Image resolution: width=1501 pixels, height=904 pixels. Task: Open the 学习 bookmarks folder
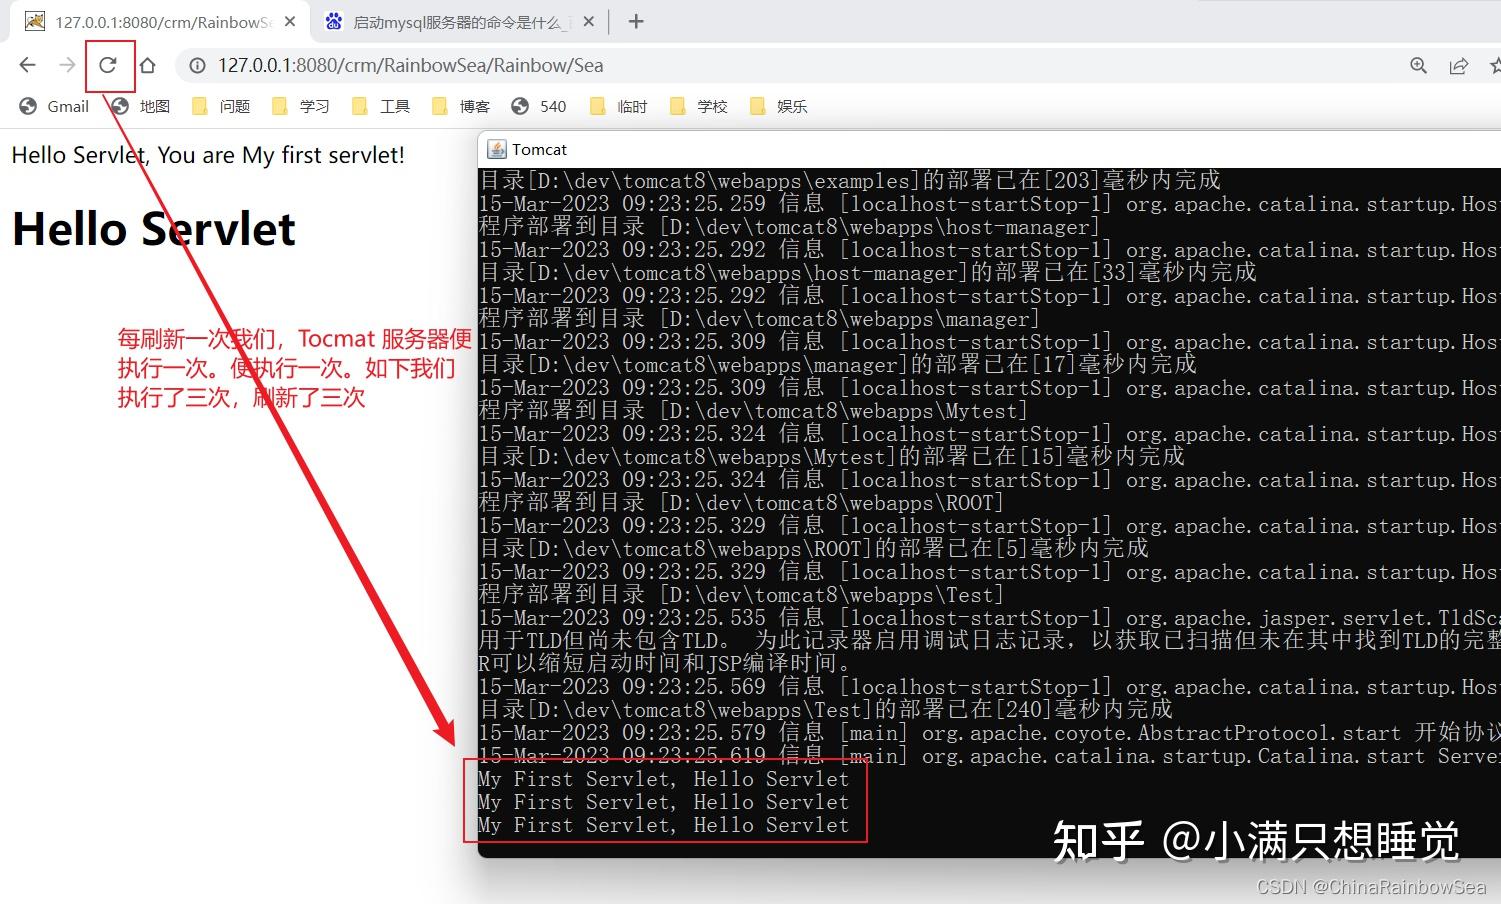point(315,106)
